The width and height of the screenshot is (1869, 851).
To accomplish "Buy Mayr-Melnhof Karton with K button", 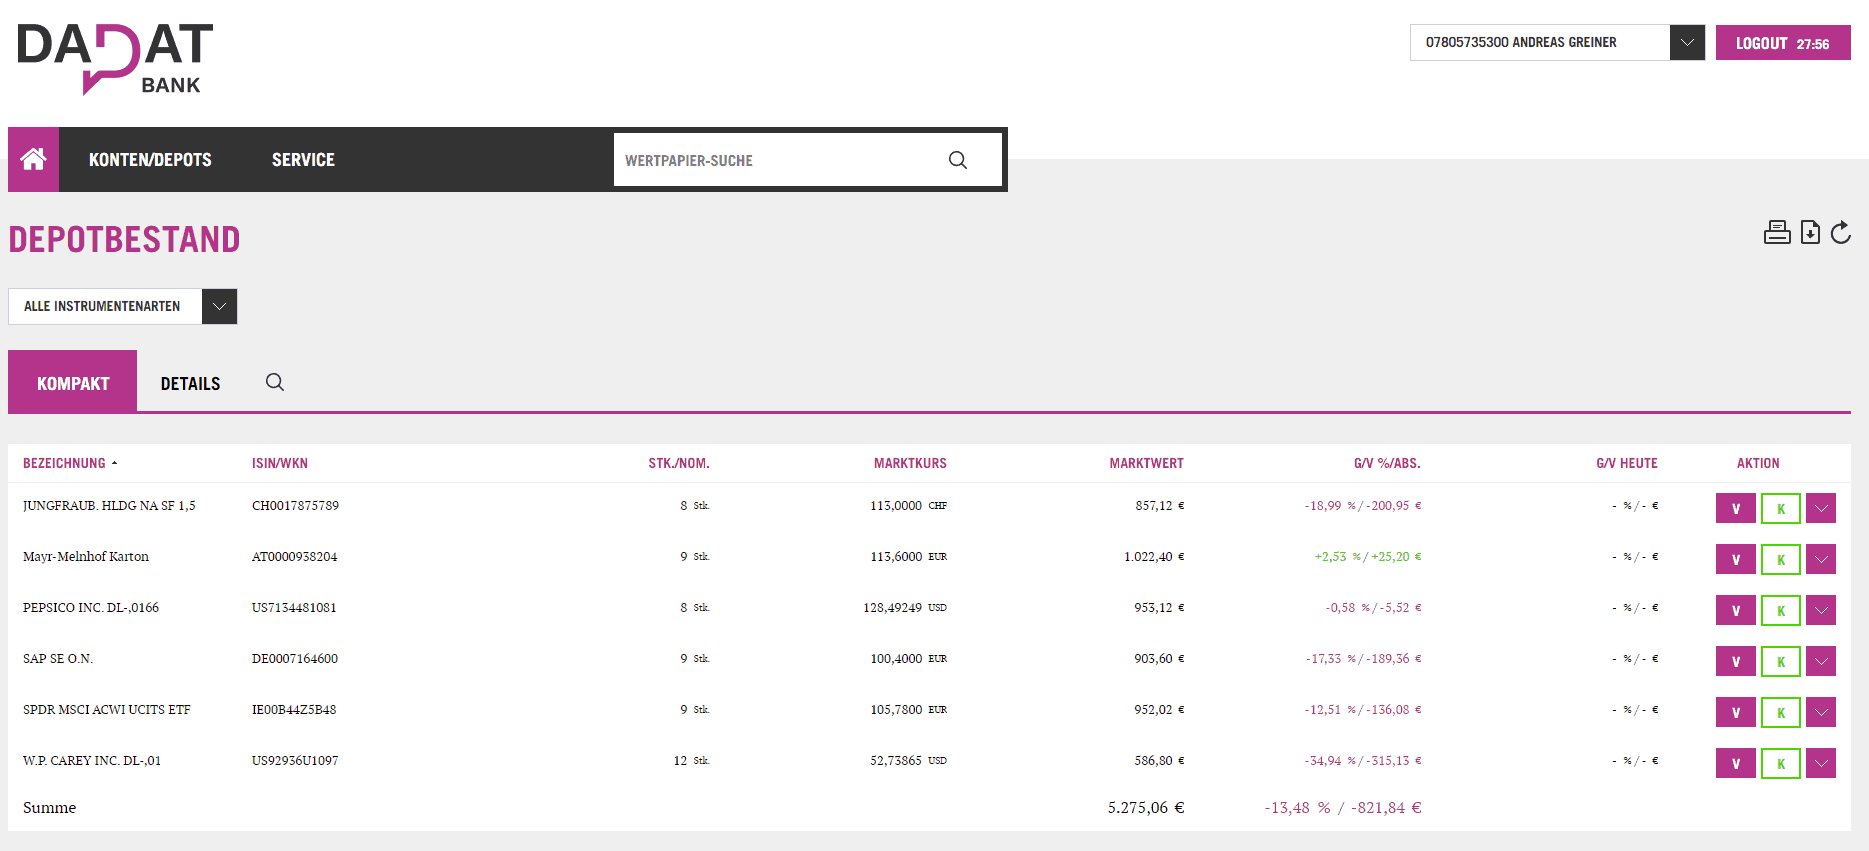I will pyautogui.click(x=1780, y=559).
